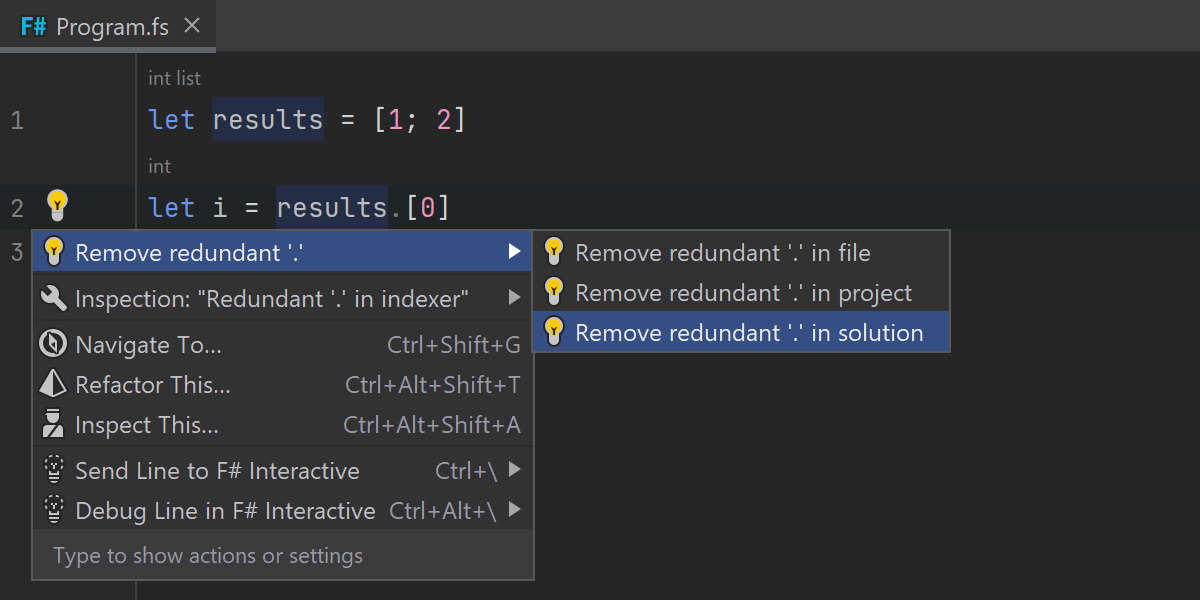This screenshot has height=600, width=1200.
Task: Click the Inspect This inspector icon
Action: [x=53, y=425]
